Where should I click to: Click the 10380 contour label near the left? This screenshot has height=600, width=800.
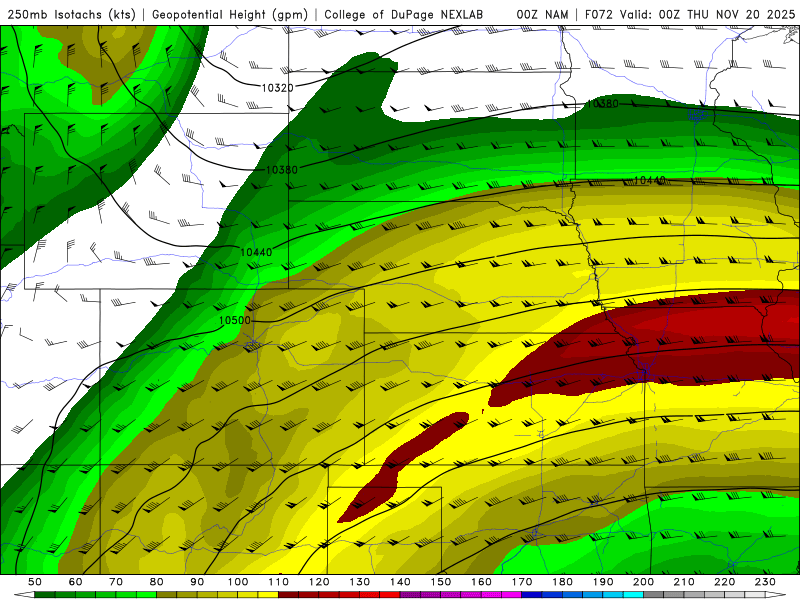point(282,169)
